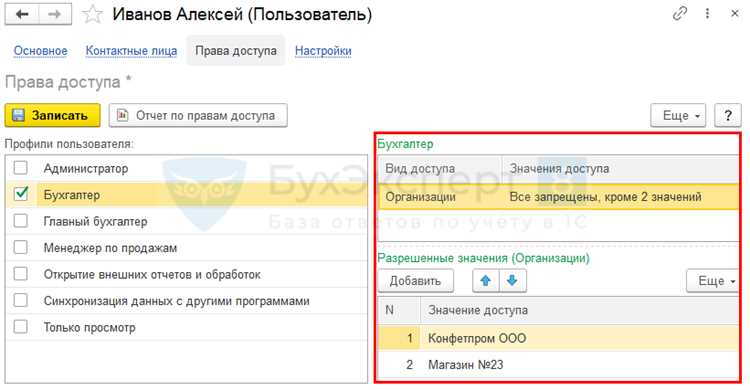The image size is (750, 390).
Task: Go back with the left arrow button
Action: coord(22,14)
